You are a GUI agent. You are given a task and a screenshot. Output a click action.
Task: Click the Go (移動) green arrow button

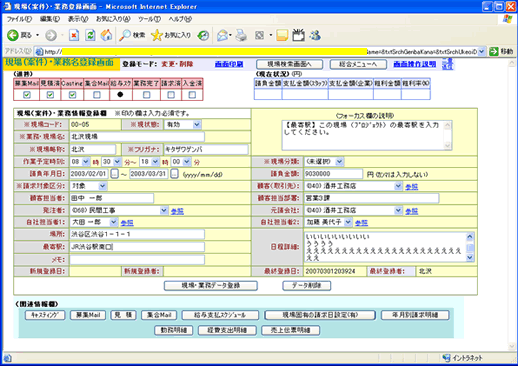[501, 51]
